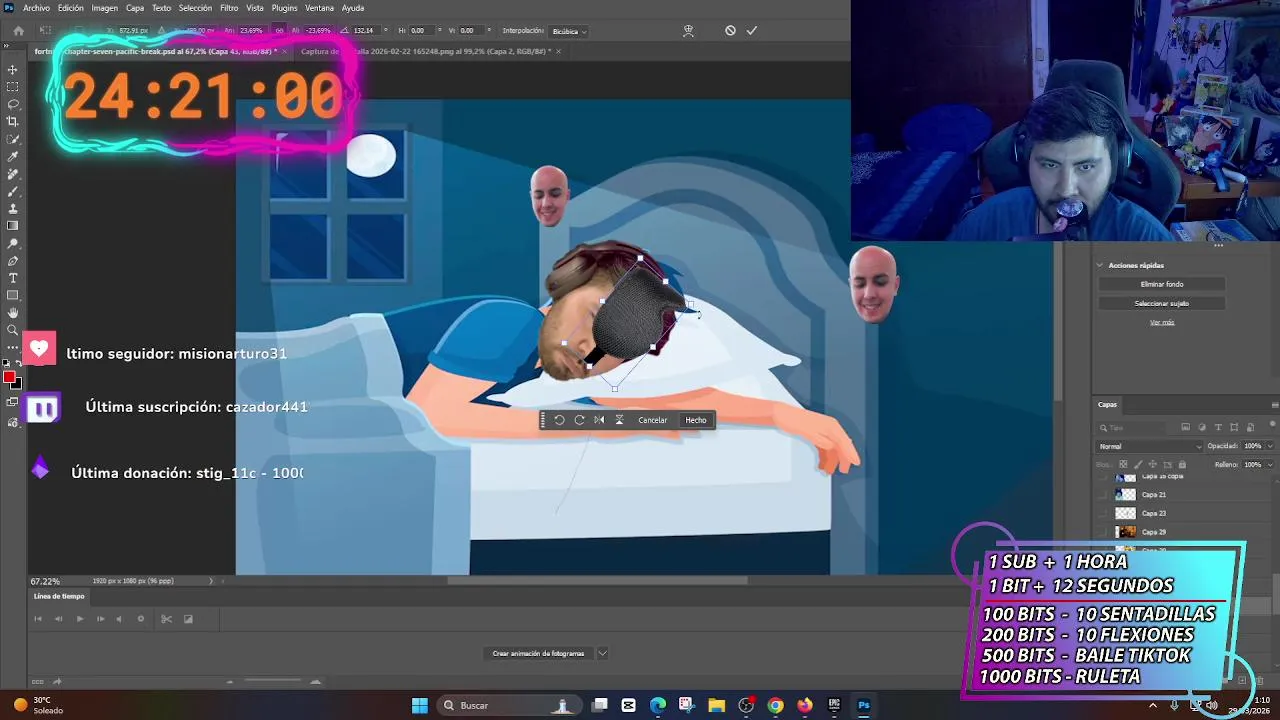This screenshot has width=1280, height=720.
Task: Select the Eyedropper tool
Action: [13, 157]
